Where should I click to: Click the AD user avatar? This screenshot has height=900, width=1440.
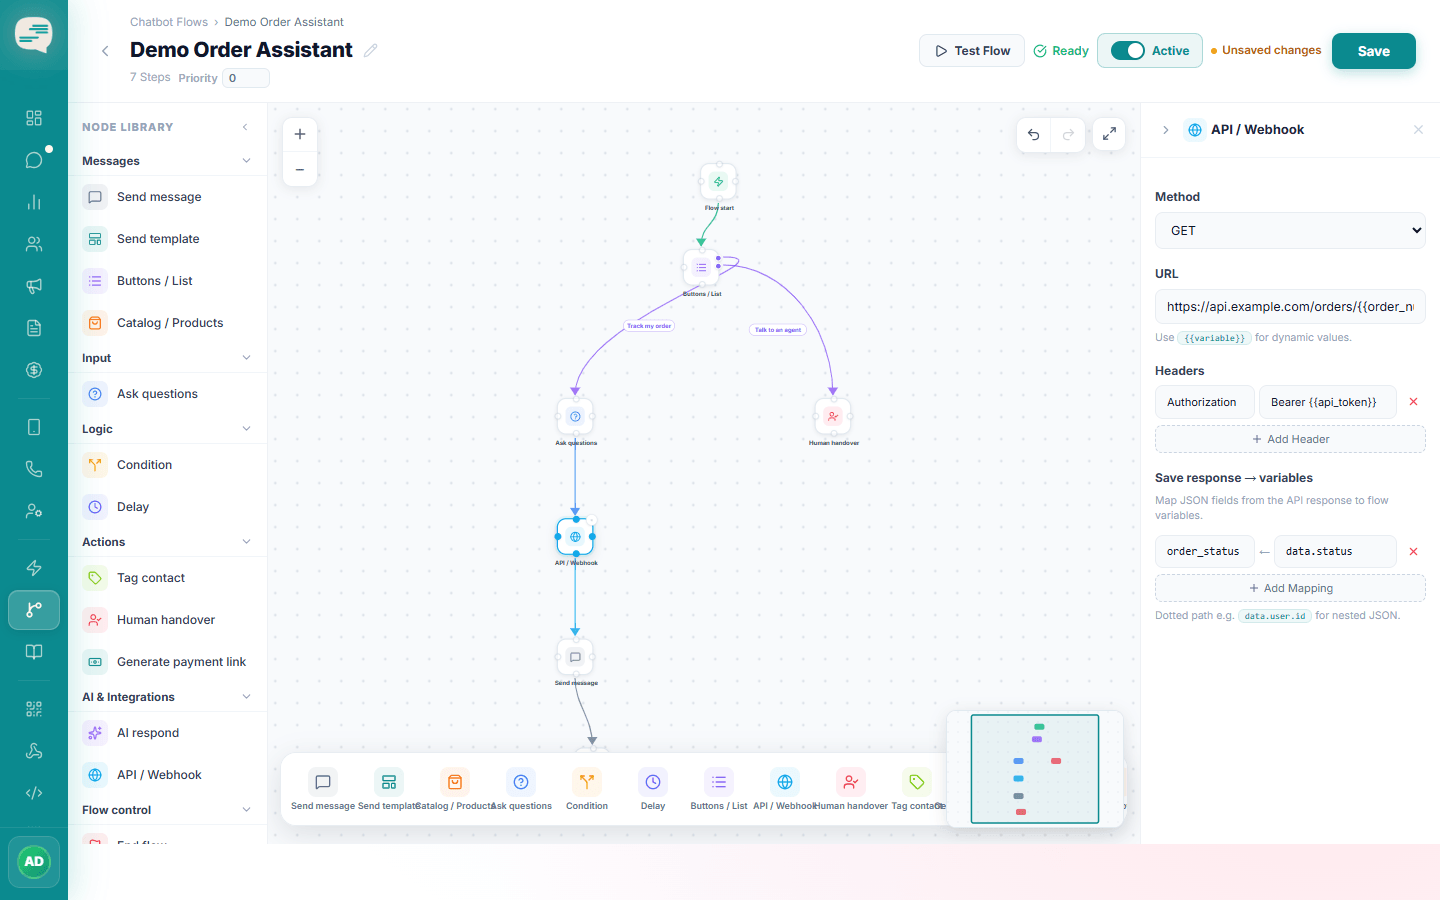[x=34, y=862]
